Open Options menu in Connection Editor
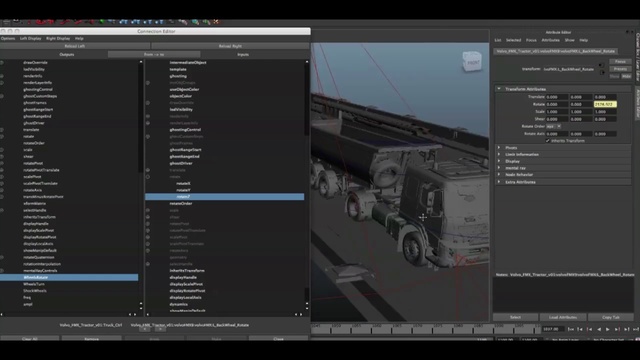The image size is (640, 360). (x=8, y=38)
